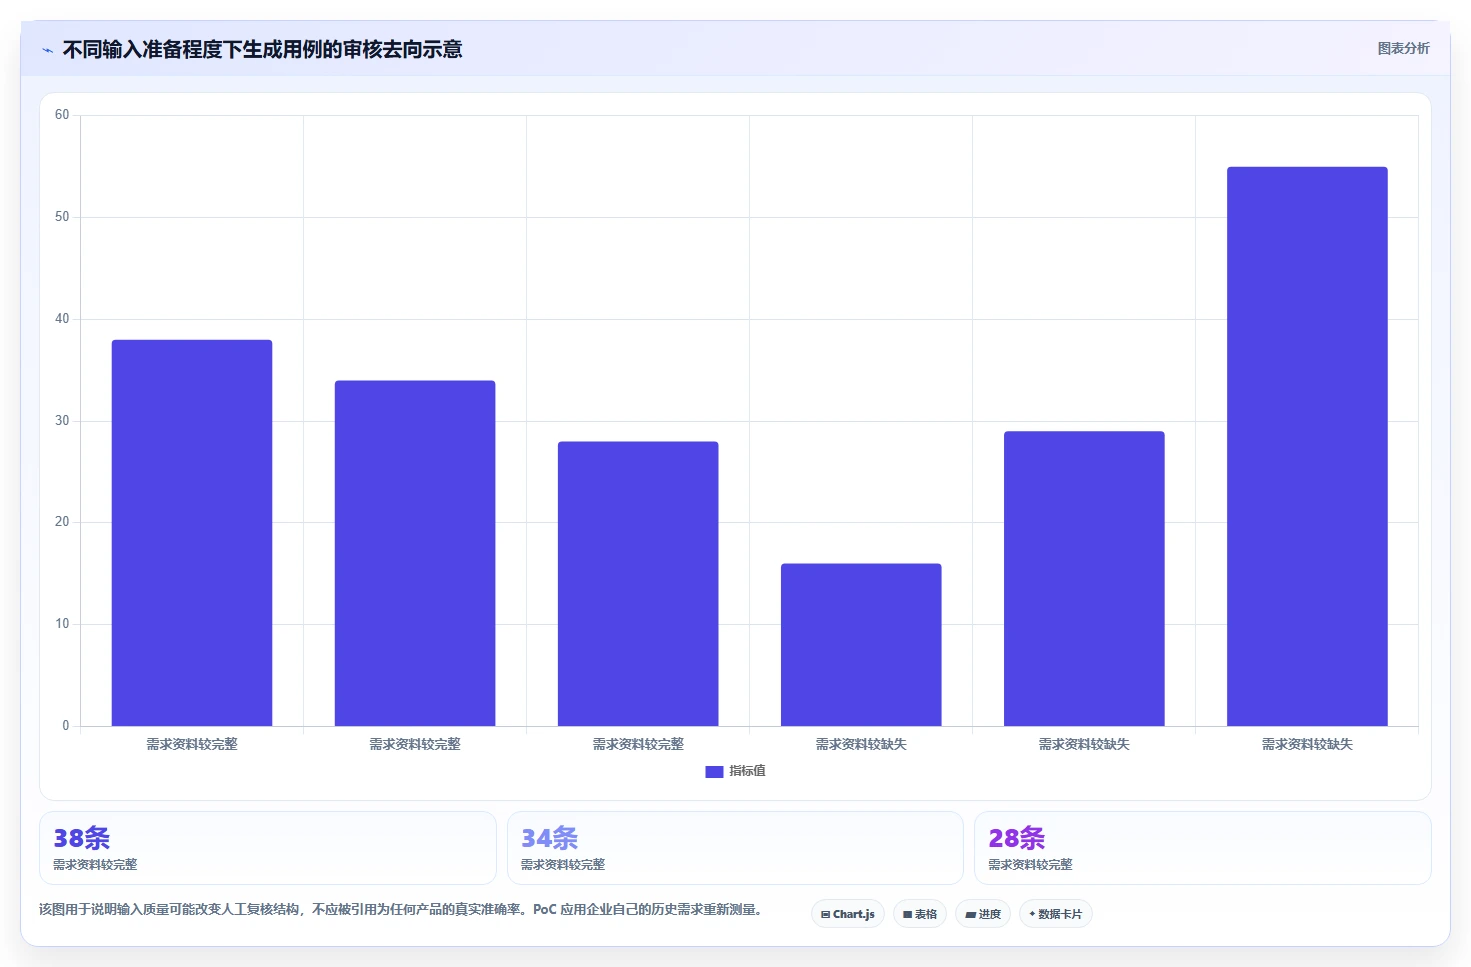Open the 34条 data card
The image size is (1471, 967).
[735, 848]
